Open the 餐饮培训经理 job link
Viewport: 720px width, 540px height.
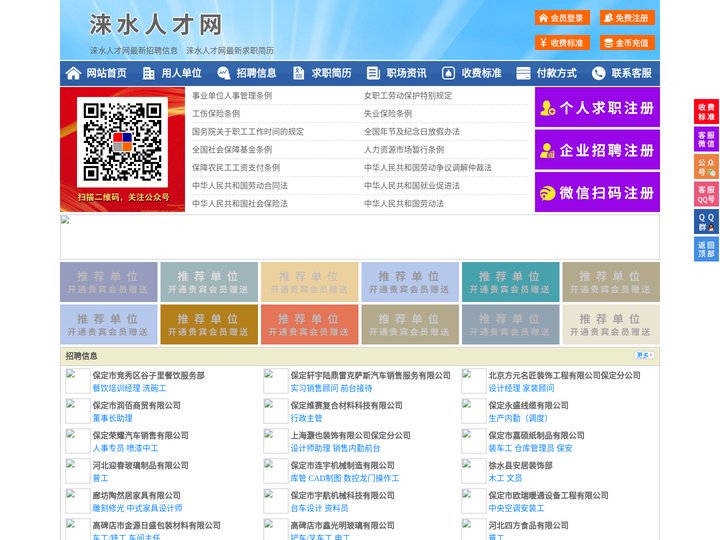[117, 388]
